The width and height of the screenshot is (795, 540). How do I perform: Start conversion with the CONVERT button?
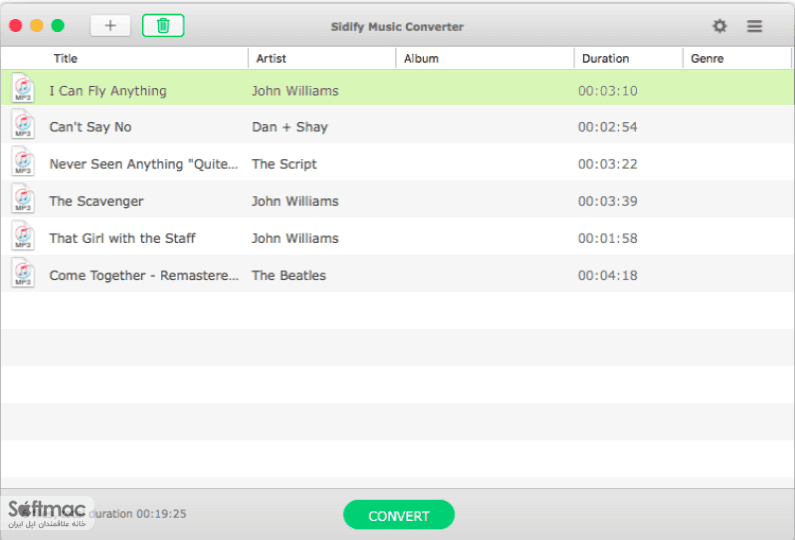tap(399, 515)
